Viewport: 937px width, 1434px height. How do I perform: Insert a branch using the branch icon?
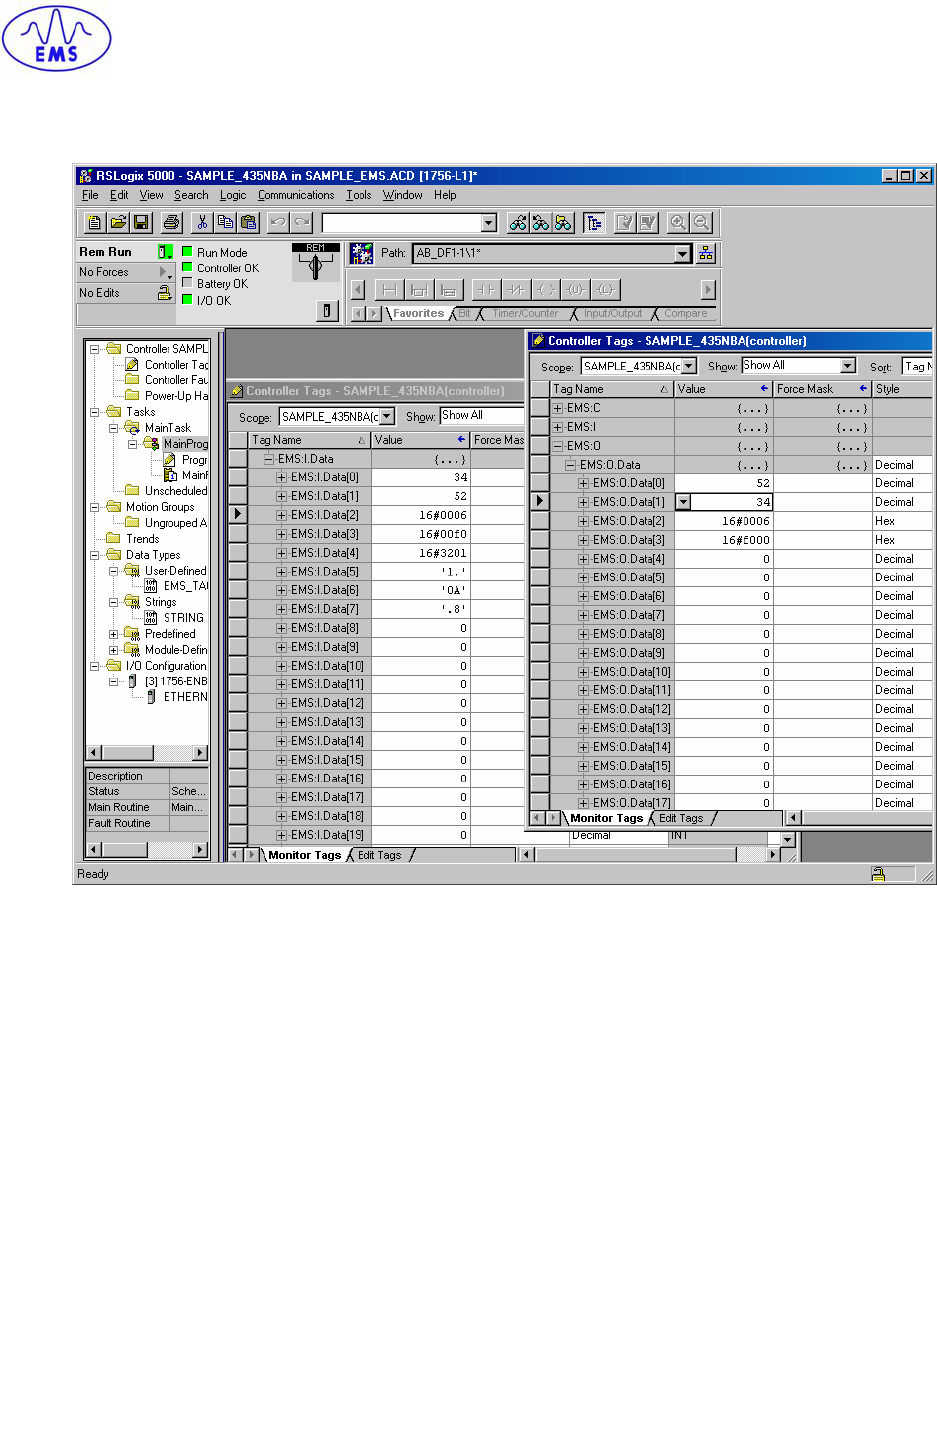(419, 290)
